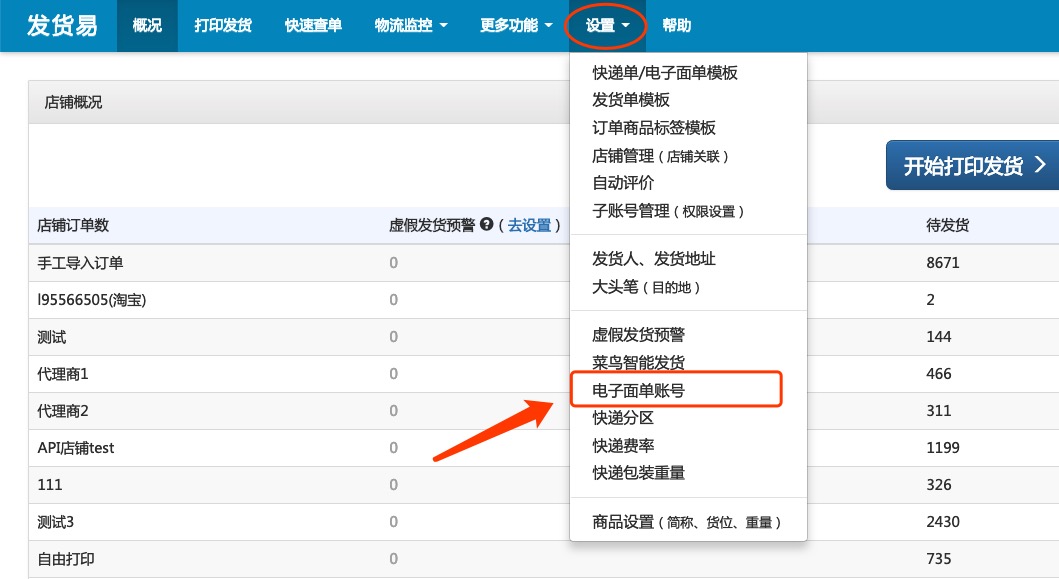Choose 菜鸟智能发货 from the menu
The height and width of the screenshot is (579, 1059).
pos(638,363)
